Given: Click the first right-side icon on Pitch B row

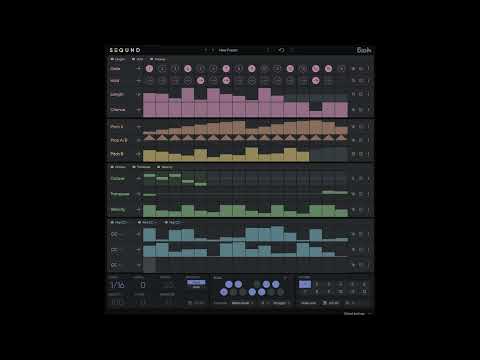Looking at the screenshot, I should tap(354, 154).
